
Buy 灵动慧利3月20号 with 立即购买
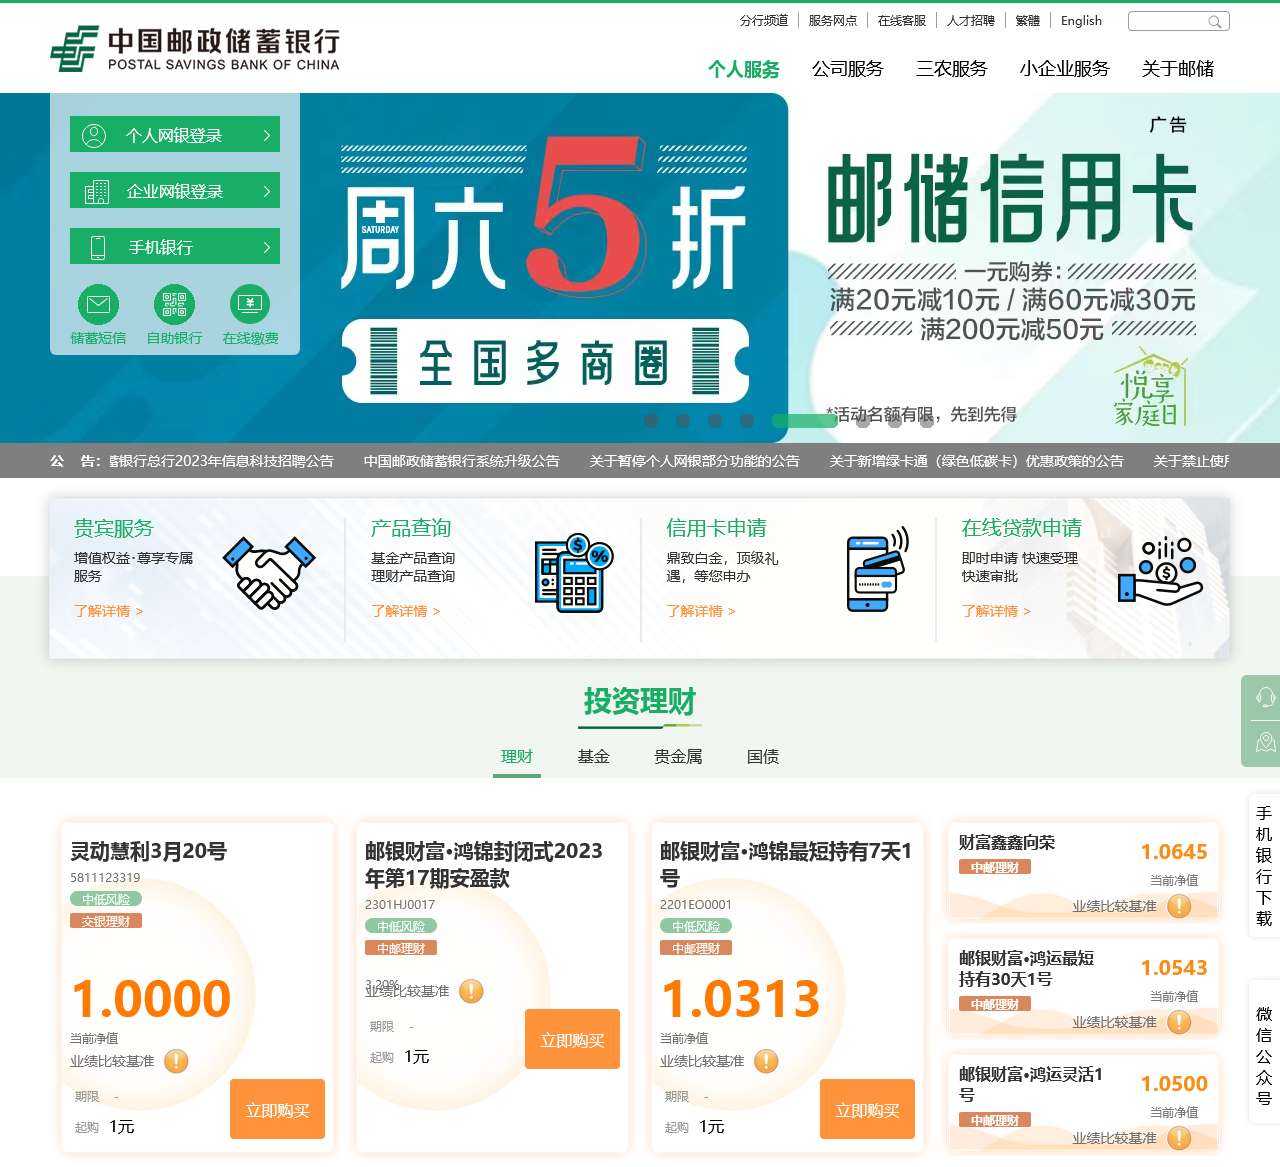point(278,1109)
